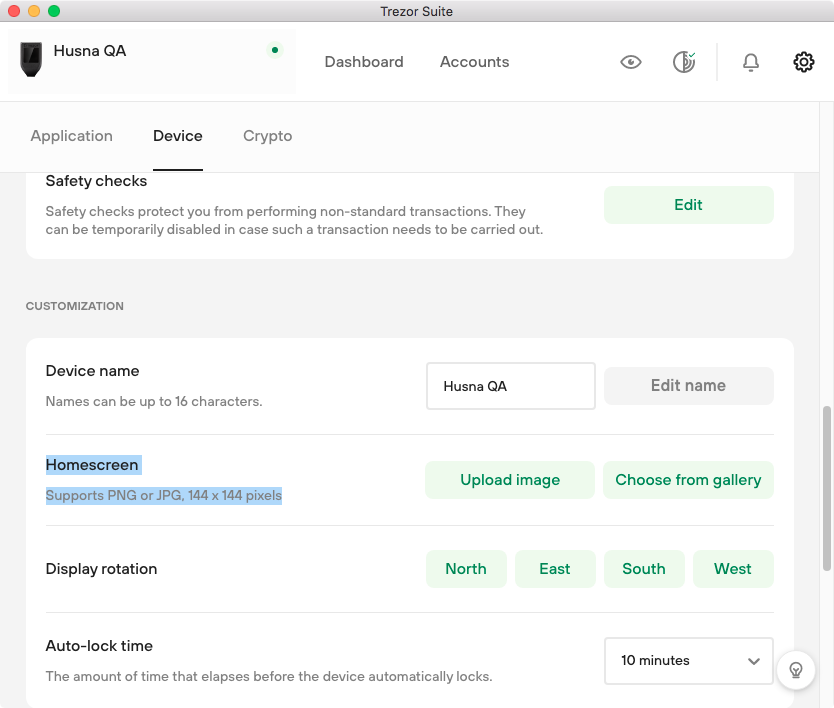Open the Accounts page
The width and height of the screenshot is (834, 708).
click(x=474, y=62)
